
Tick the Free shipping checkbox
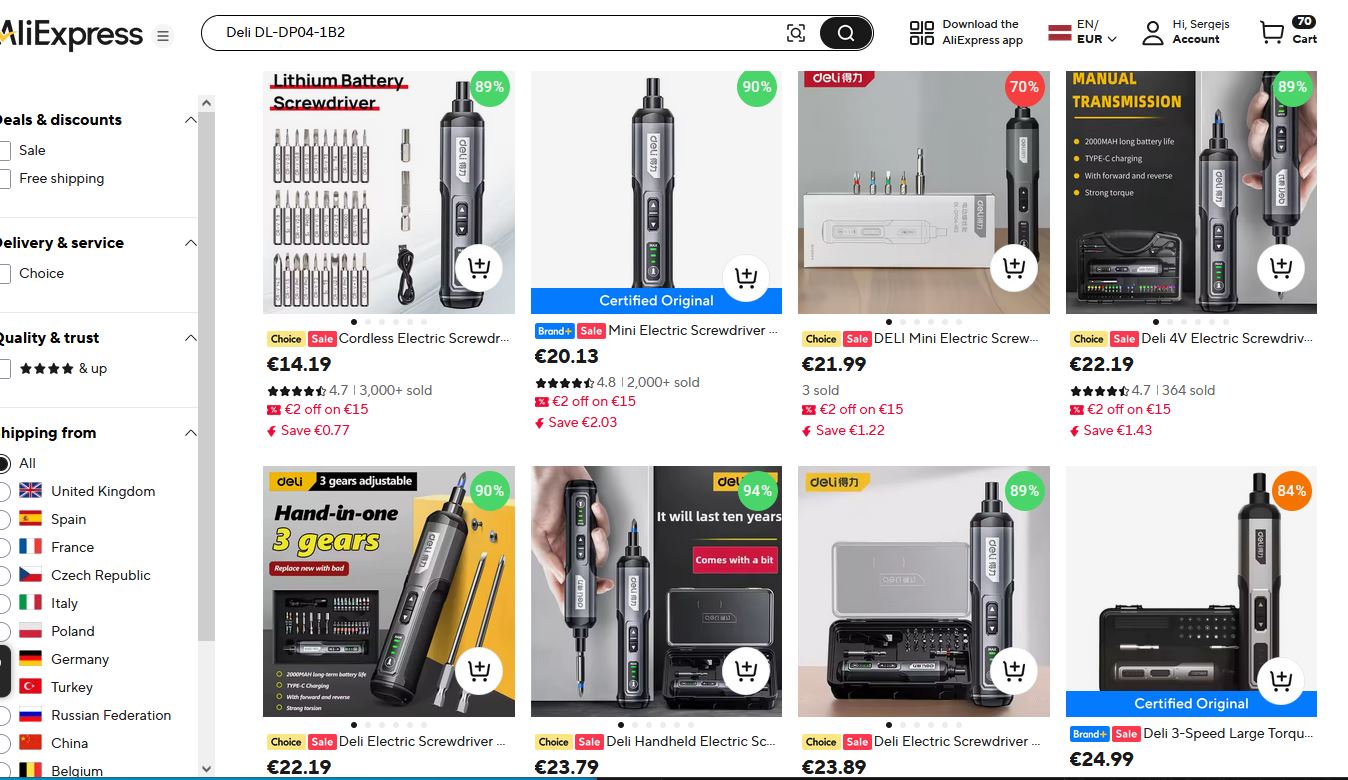coord(3,179)
